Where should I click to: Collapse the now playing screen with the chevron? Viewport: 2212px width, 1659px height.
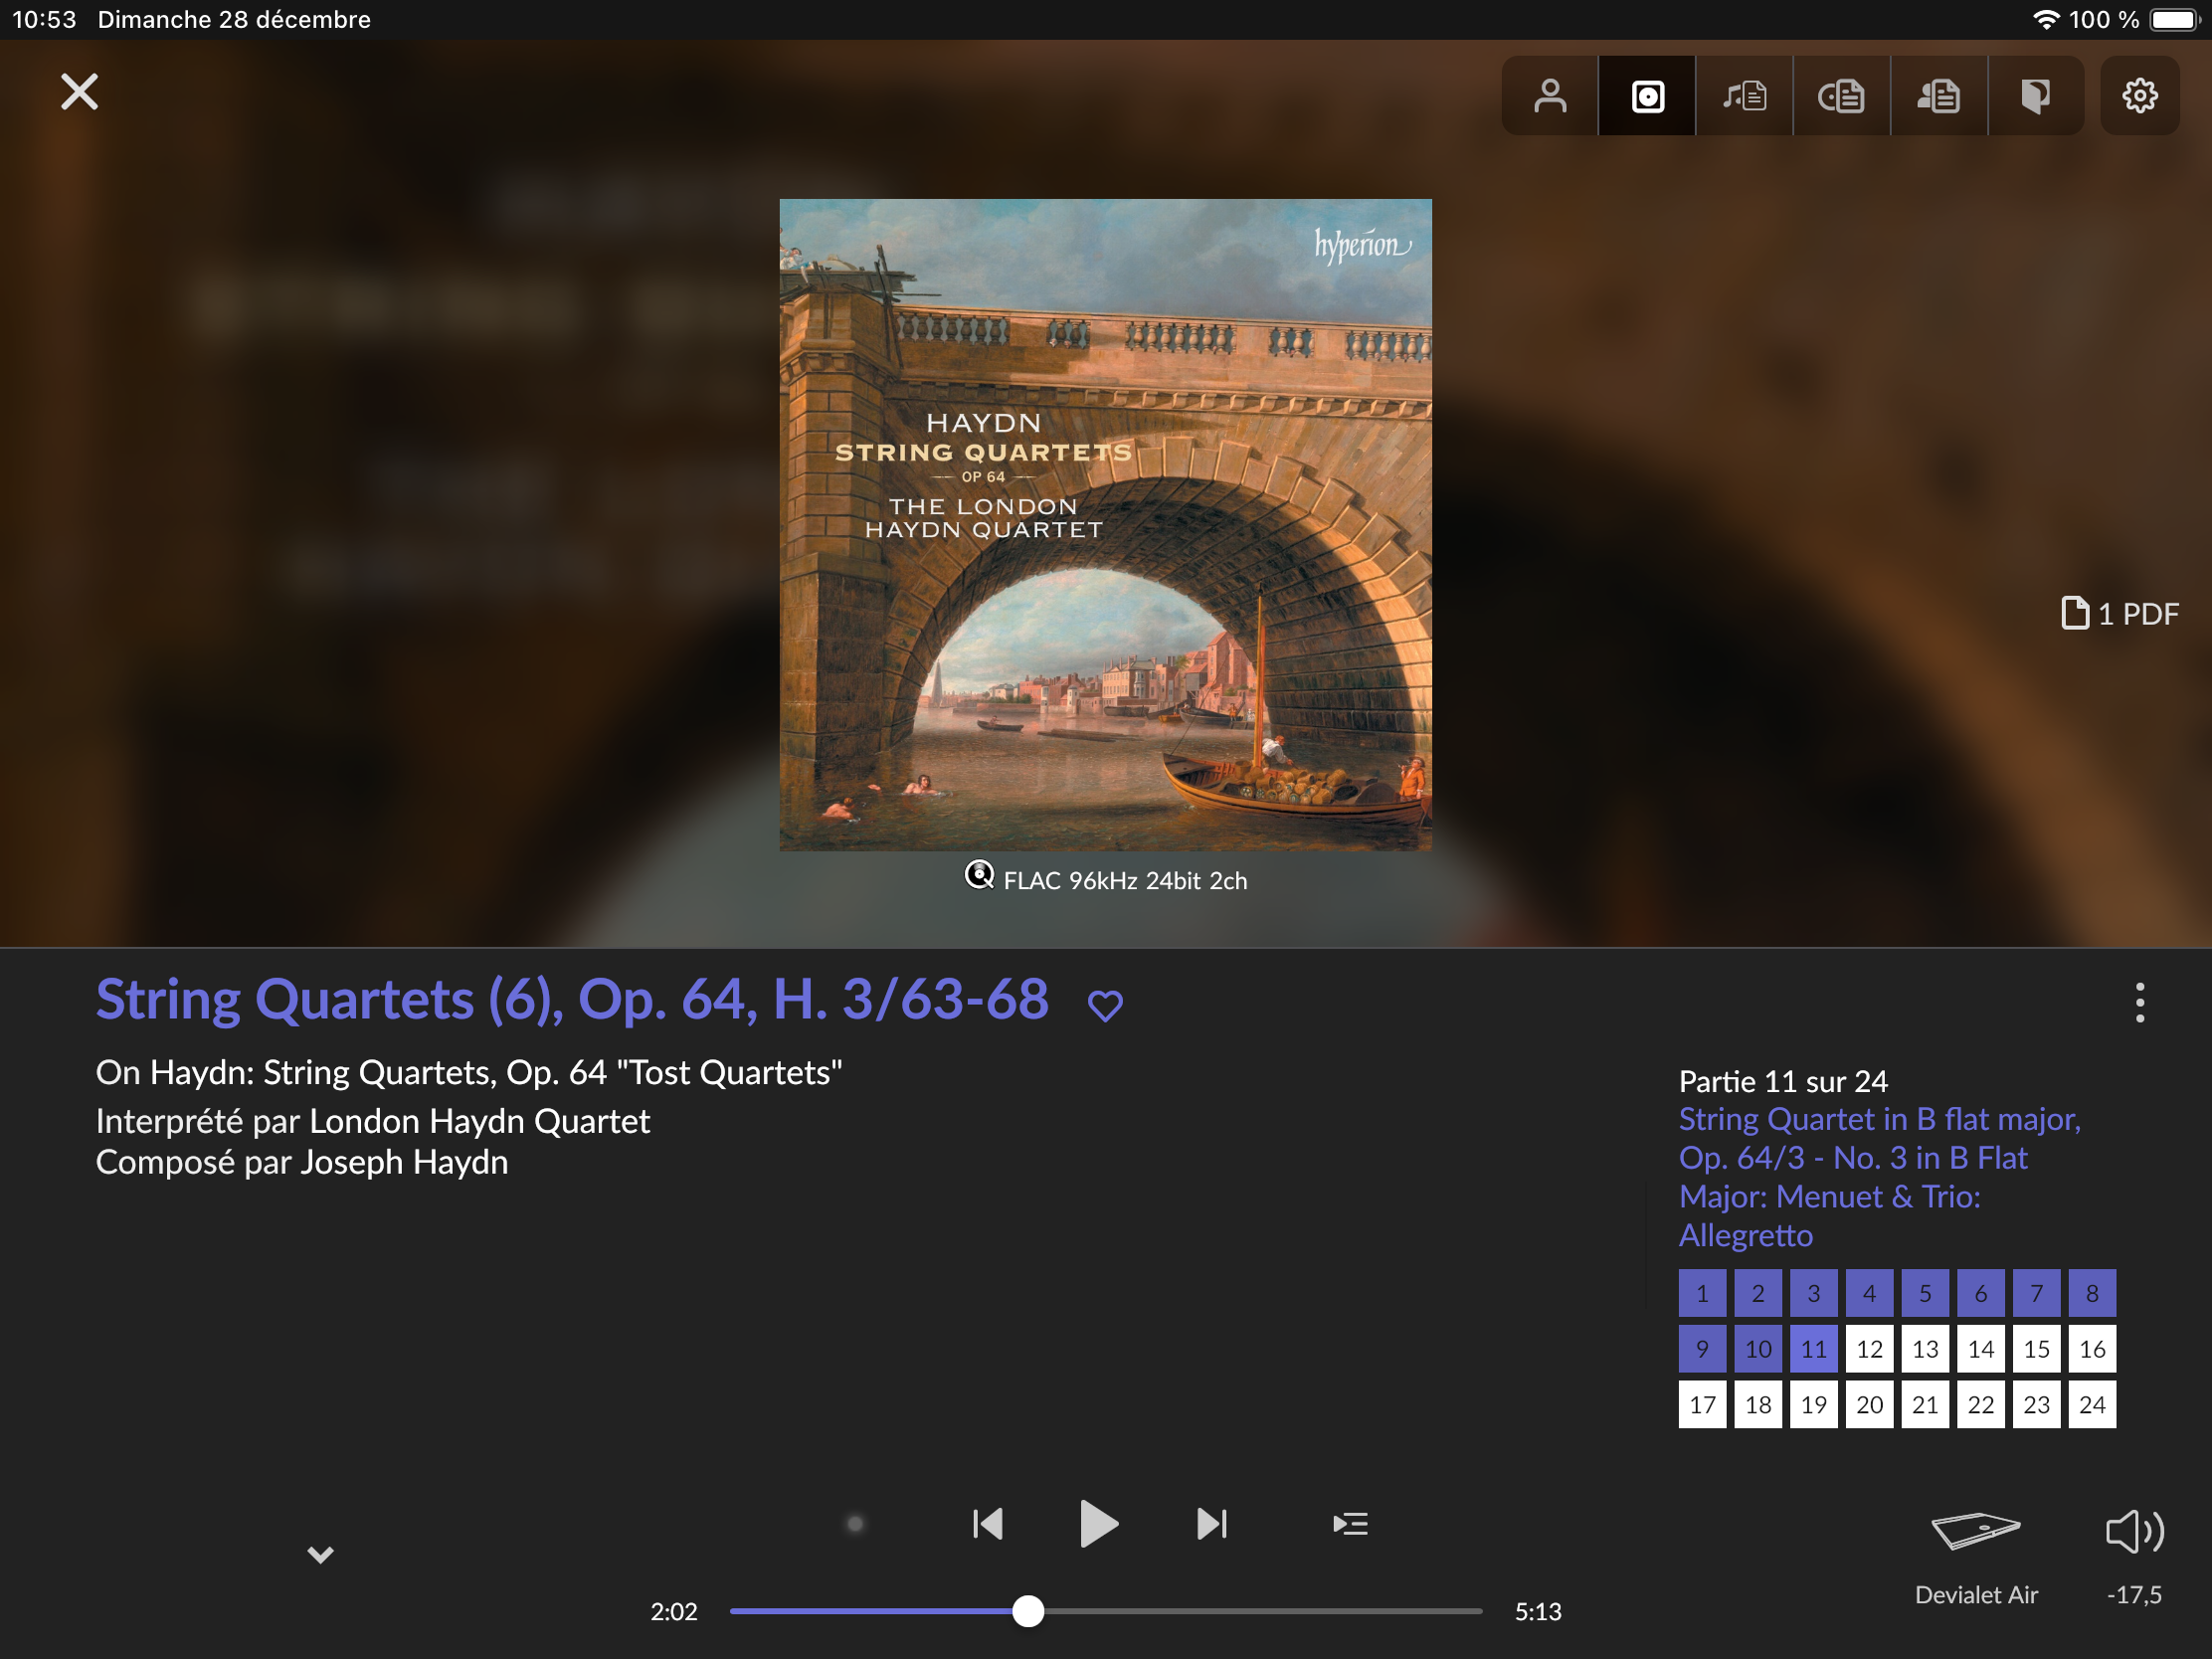pyautogui.click(x=320, y=1554)
